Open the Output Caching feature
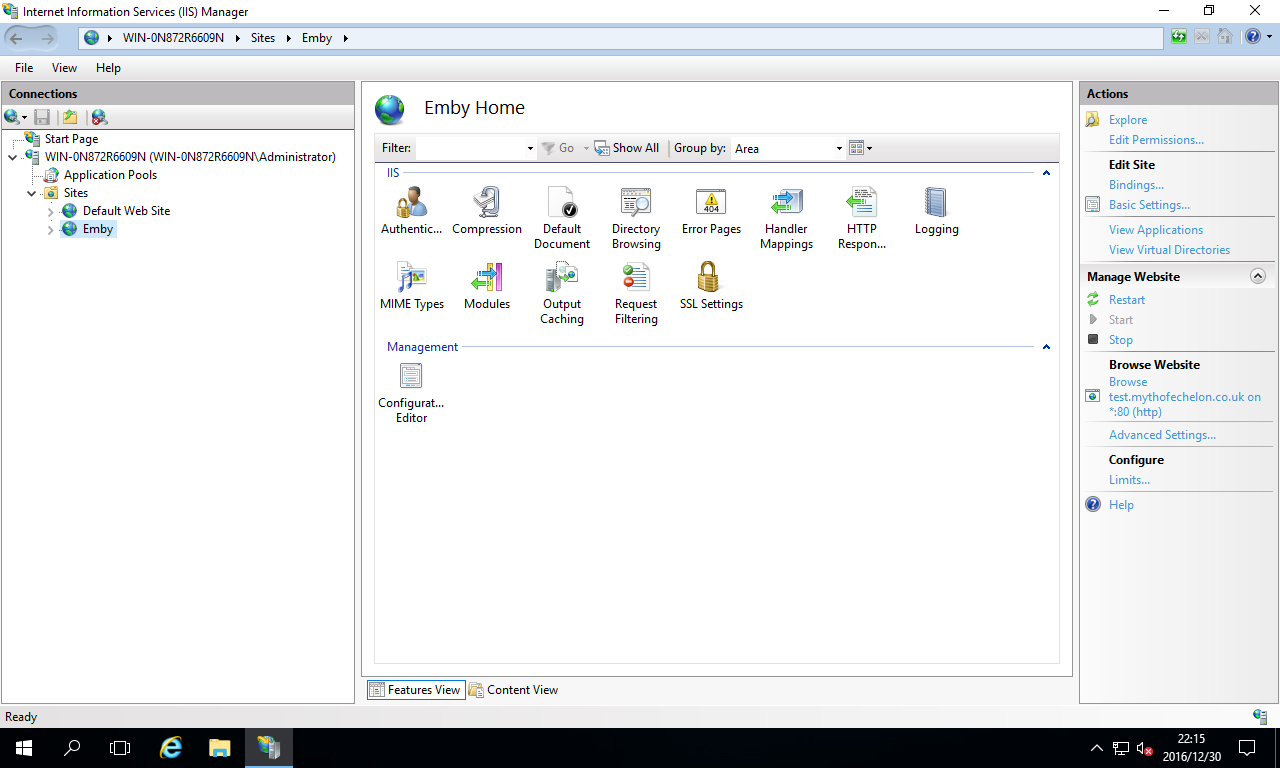This screenshot has width=1280, height=768. 562,293
